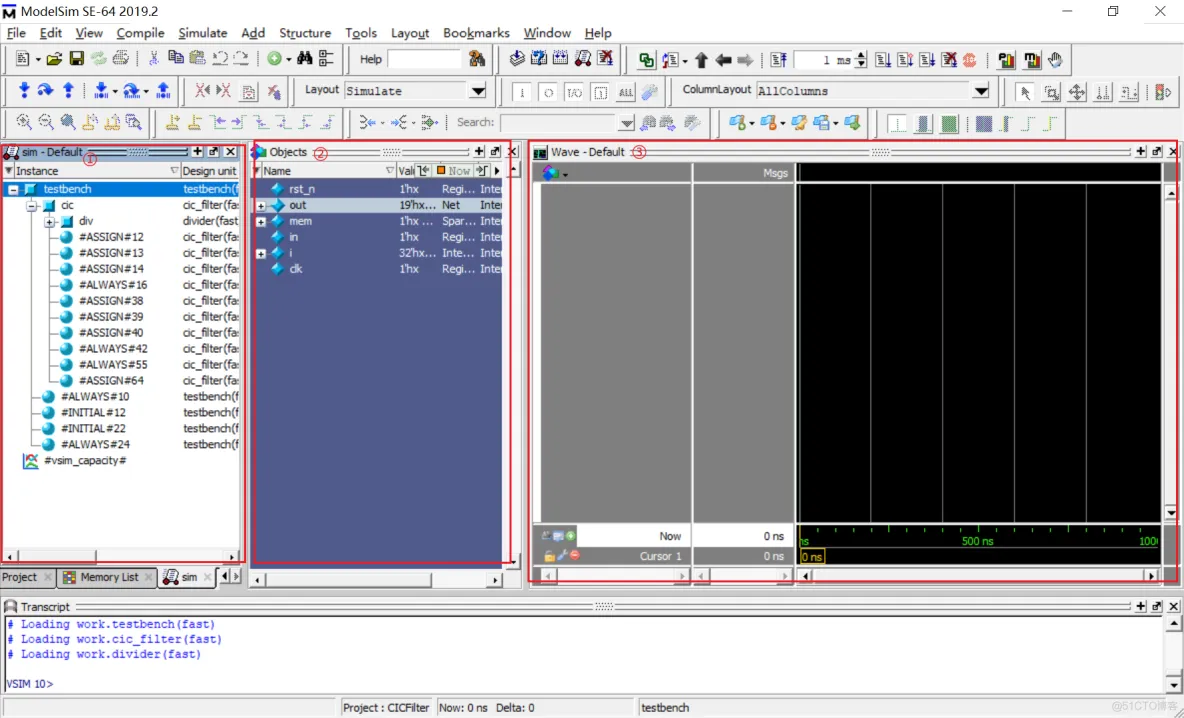Open the Structure menu
Image resolution: width=1184 pixels, height=718 pixels.
tap(305, 33)
